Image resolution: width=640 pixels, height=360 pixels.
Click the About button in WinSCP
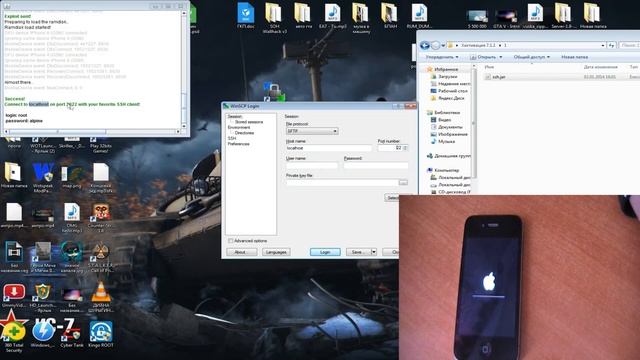pyautogui.click(x=242, y=252)
